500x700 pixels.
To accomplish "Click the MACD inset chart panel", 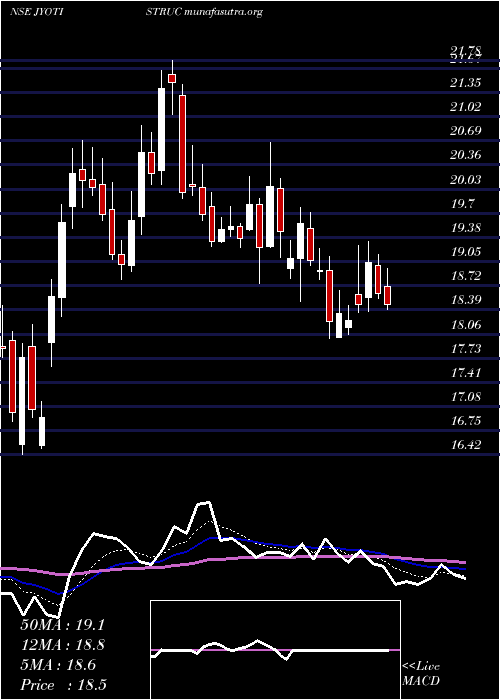I will point(275,650).
